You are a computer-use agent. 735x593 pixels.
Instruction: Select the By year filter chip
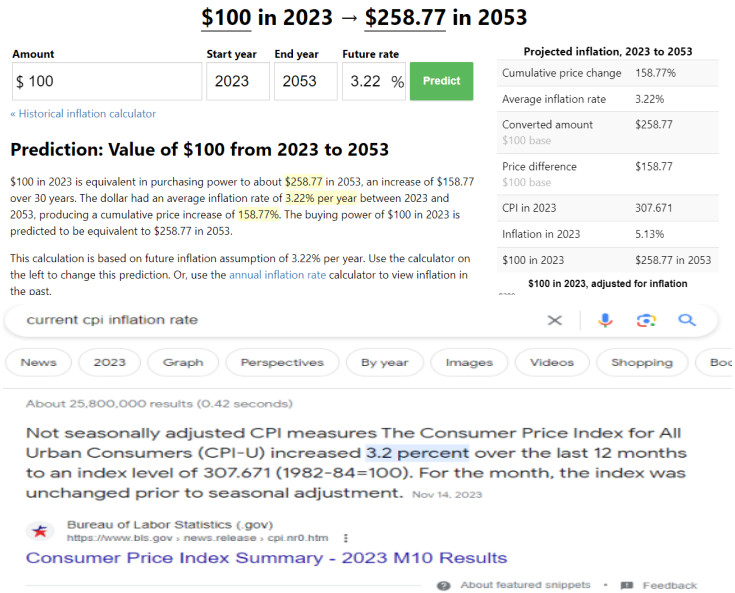[x=384, y=362]
